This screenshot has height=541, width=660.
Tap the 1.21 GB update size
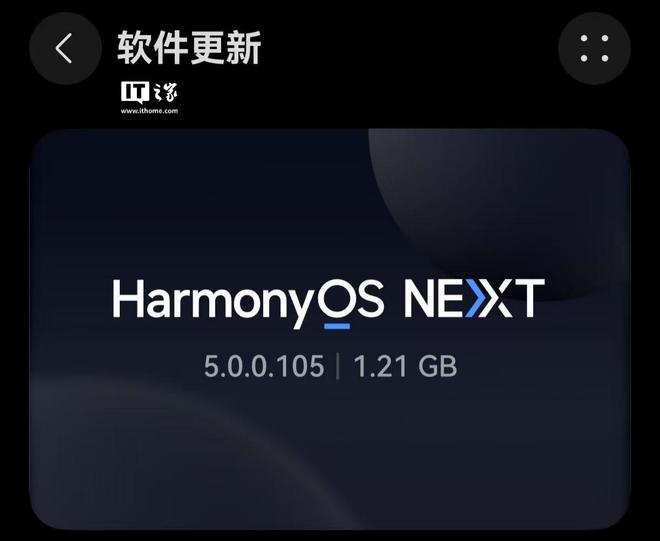(x=405, y=366)
